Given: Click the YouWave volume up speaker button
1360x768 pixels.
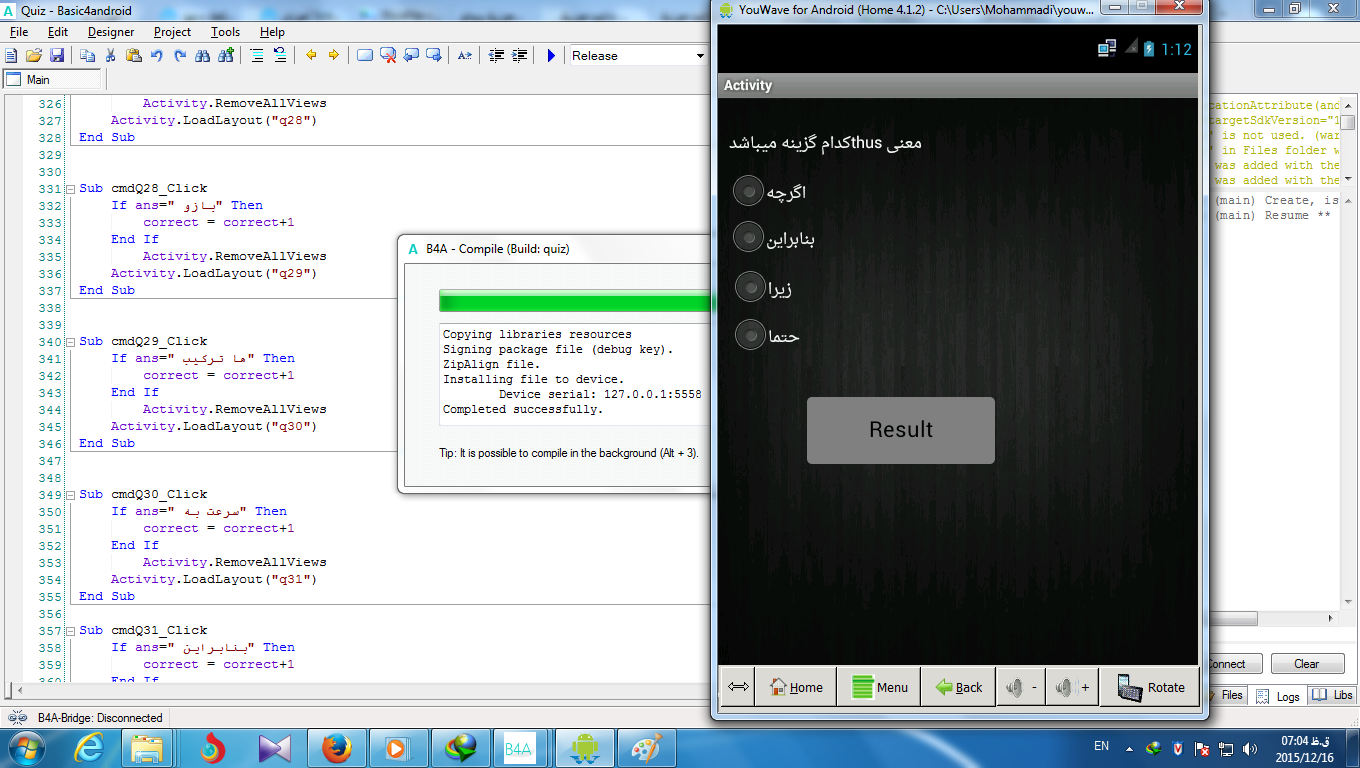Looking at the screenshot, I should pyautogui.click(x=1073, y=687).
